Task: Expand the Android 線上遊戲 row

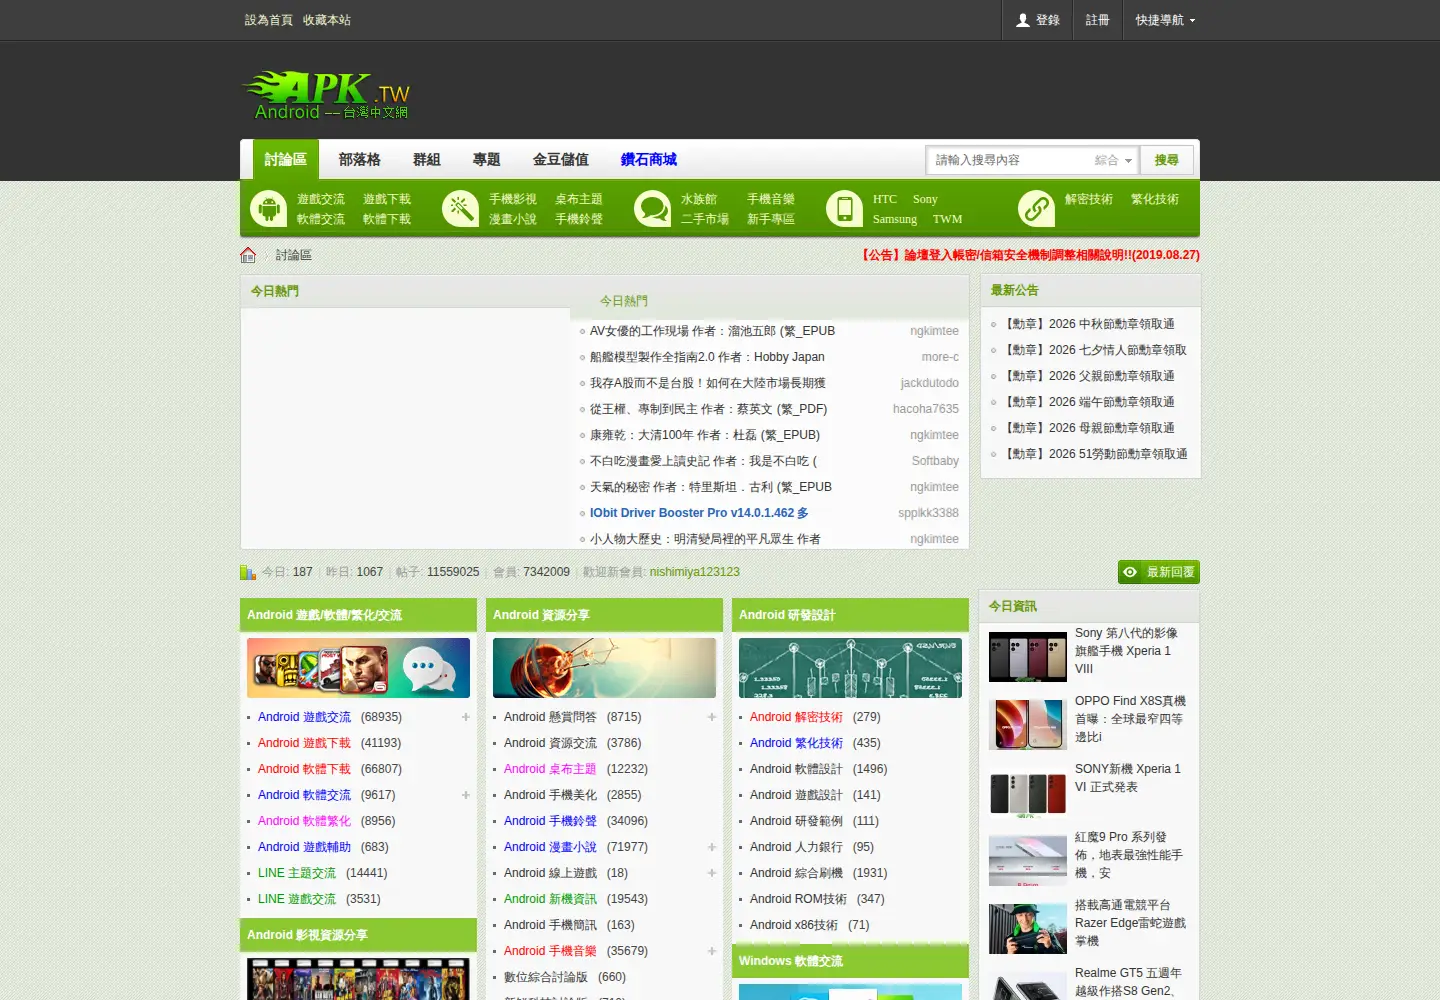Action: pos(711,873)
